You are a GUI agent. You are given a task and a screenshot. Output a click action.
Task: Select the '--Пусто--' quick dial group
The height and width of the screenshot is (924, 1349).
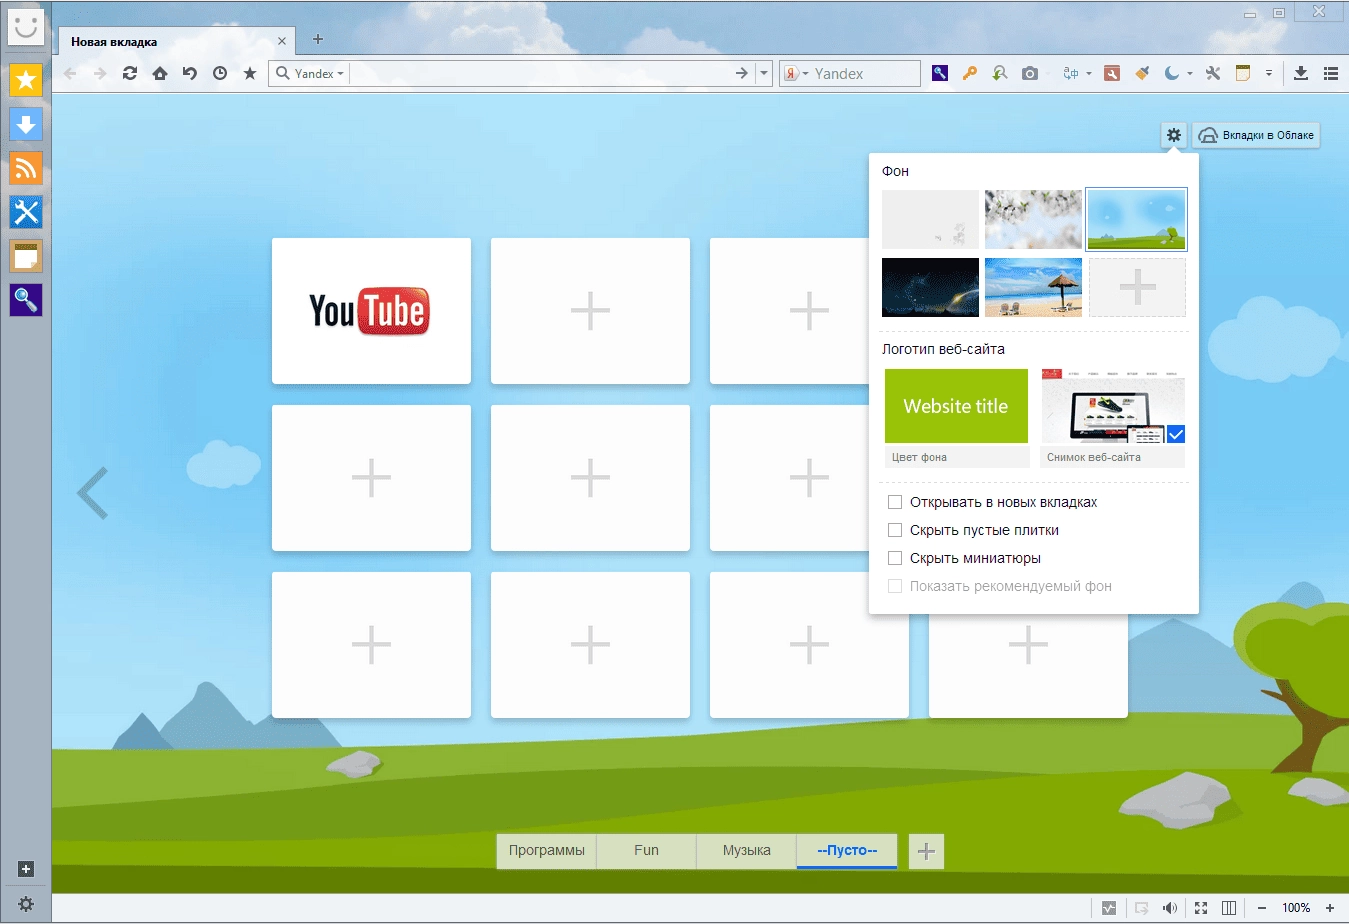pyautogui.click(x=847, y=851)
